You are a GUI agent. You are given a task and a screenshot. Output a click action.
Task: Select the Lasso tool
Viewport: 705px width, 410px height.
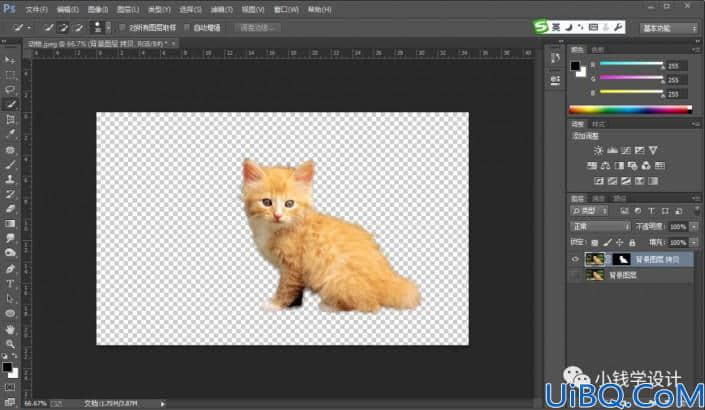(10, 89)
